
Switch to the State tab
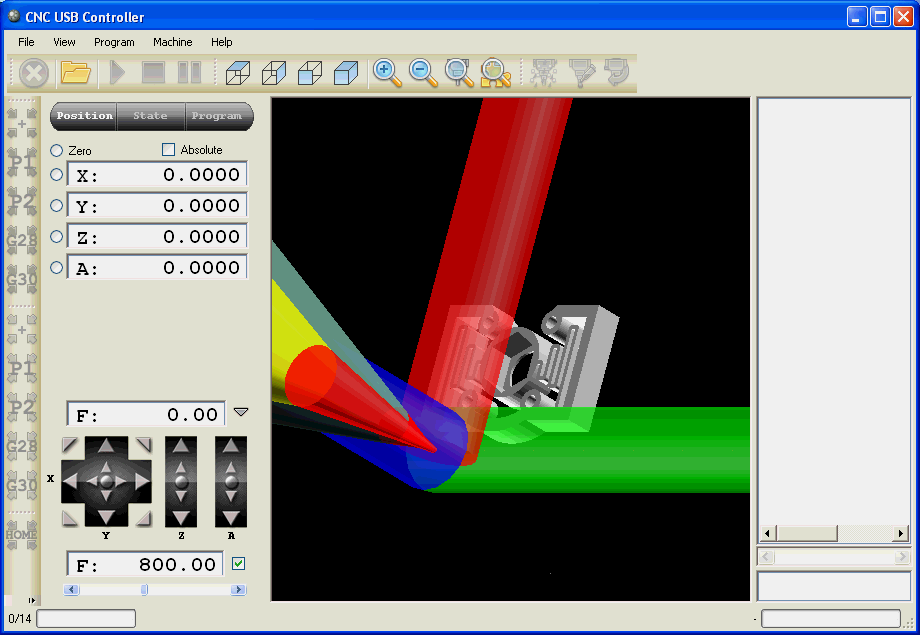(x=150, y=116)
